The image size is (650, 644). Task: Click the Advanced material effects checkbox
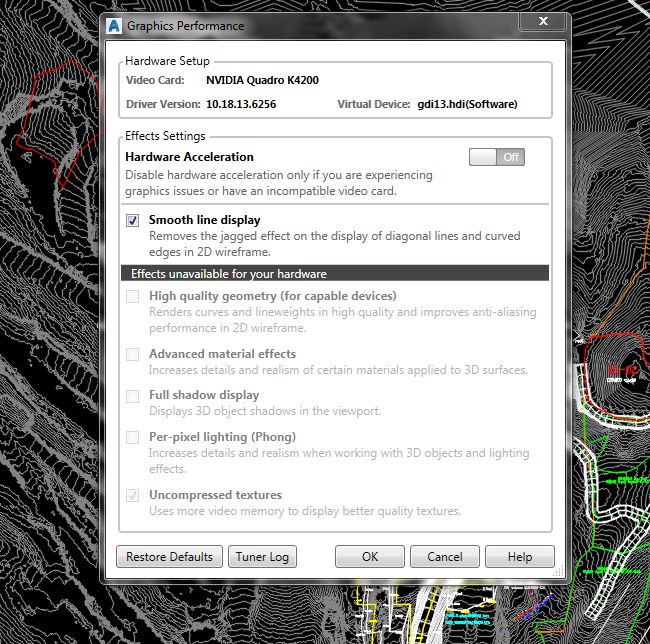tap(133, 354)
